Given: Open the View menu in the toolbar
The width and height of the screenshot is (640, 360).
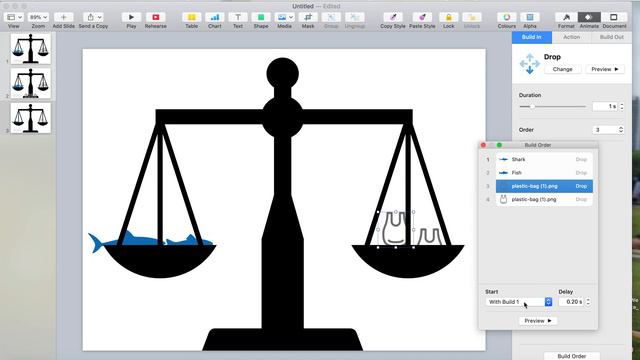Looking at the screenshot, I should [14, 17].
